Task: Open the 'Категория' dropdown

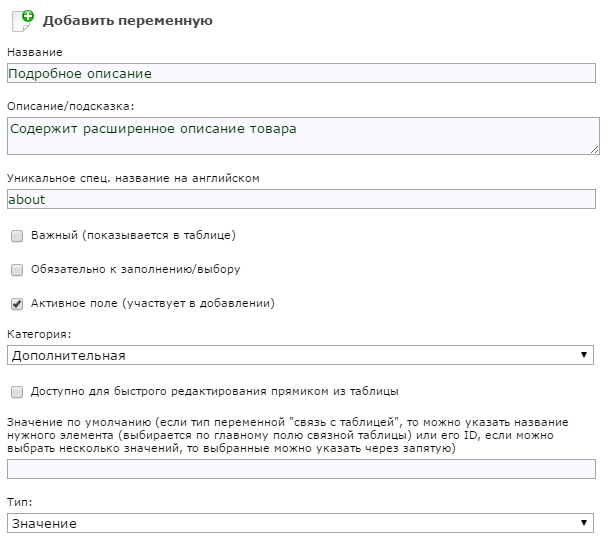Action: tap(300, 355)
